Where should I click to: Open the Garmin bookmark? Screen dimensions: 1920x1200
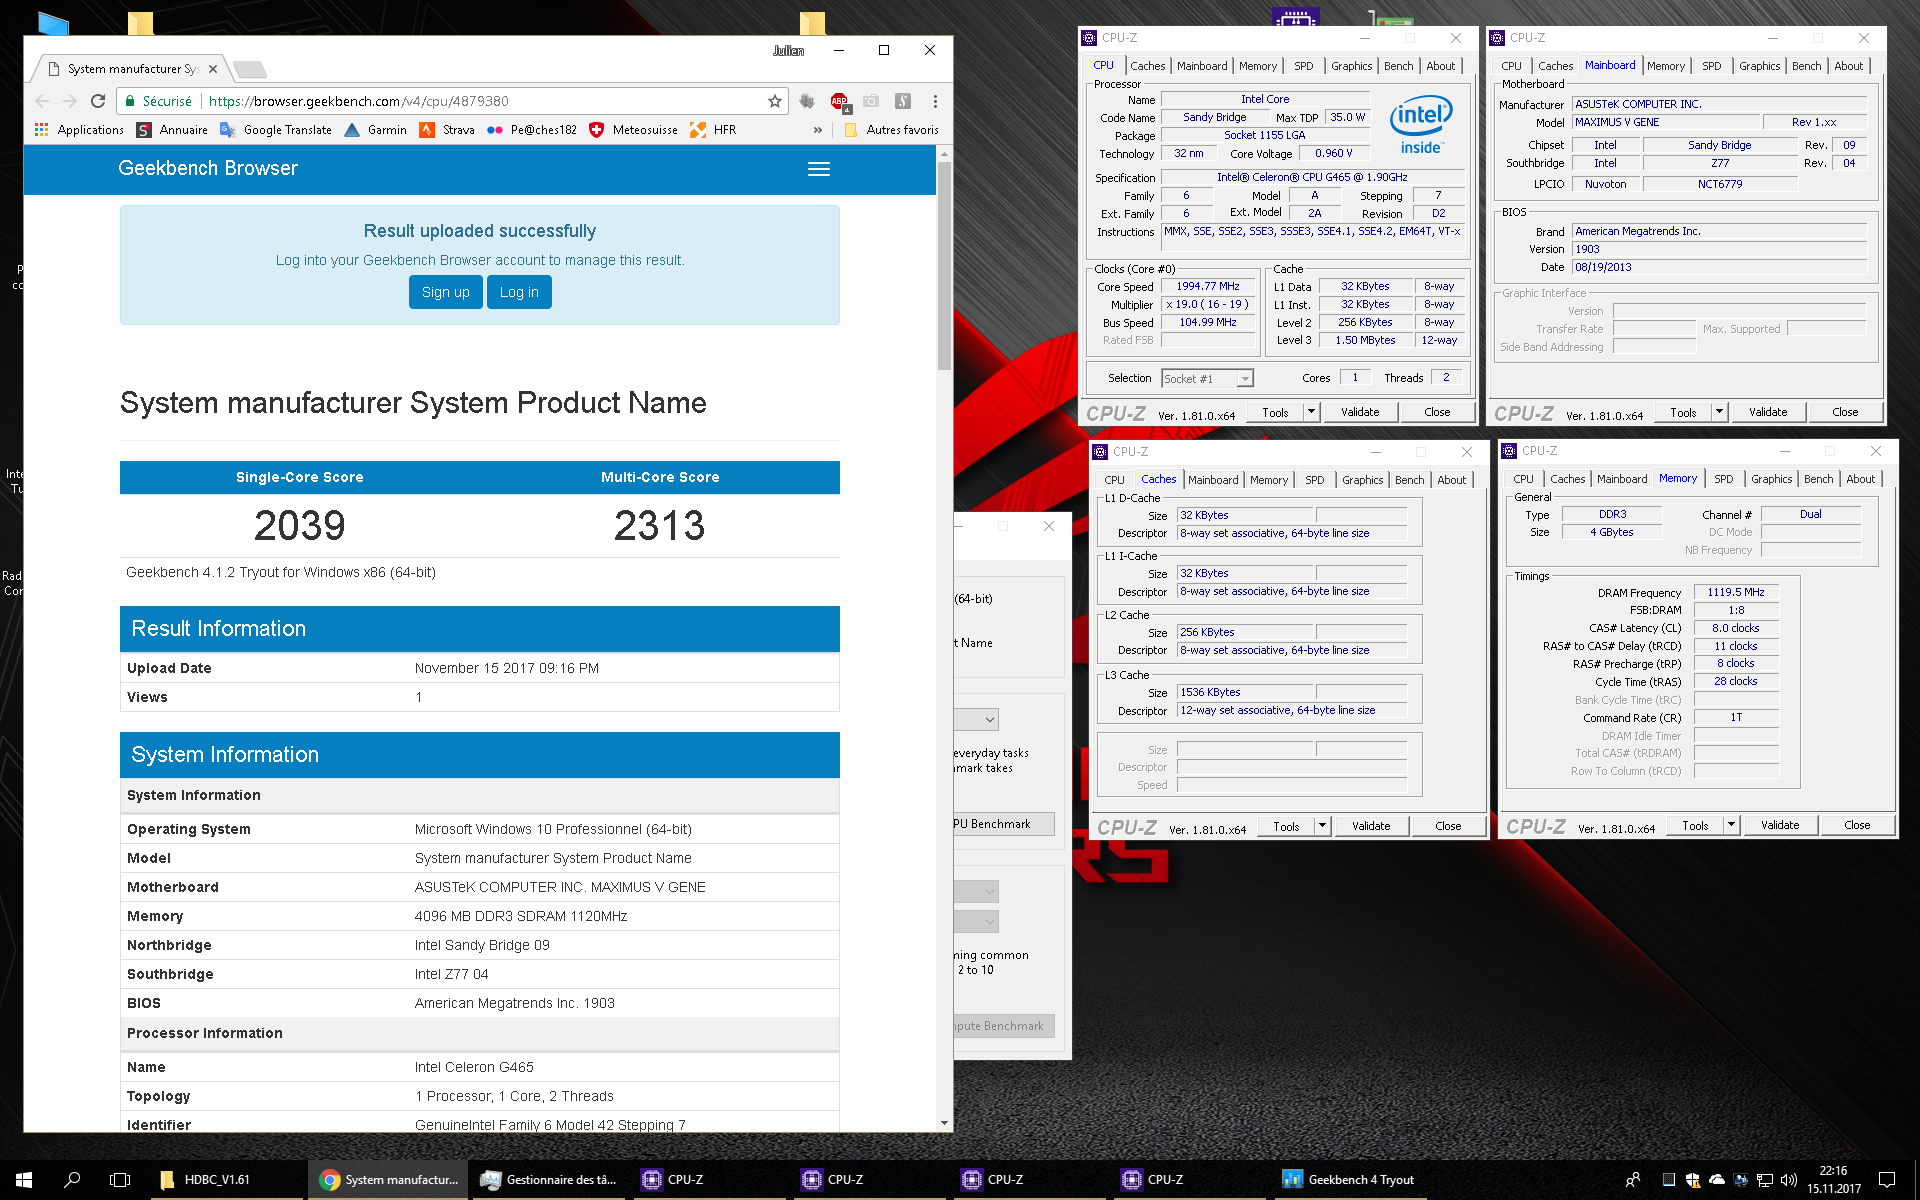click(x=375, y=130)
